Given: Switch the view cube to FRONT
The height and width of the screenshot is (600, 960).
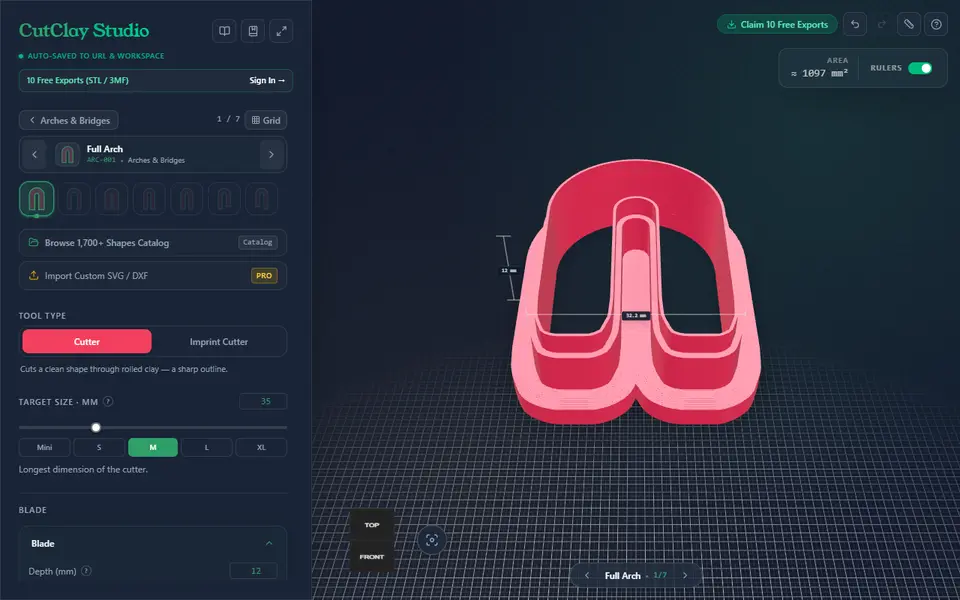Looking at the screenshot, I should pos(372,557).
